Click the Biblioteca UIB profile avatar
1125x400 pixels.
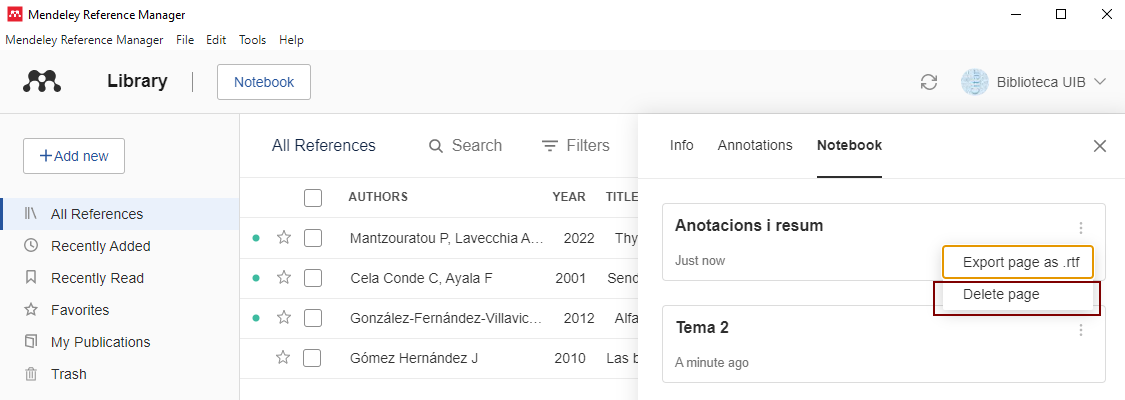coord(975,82)
